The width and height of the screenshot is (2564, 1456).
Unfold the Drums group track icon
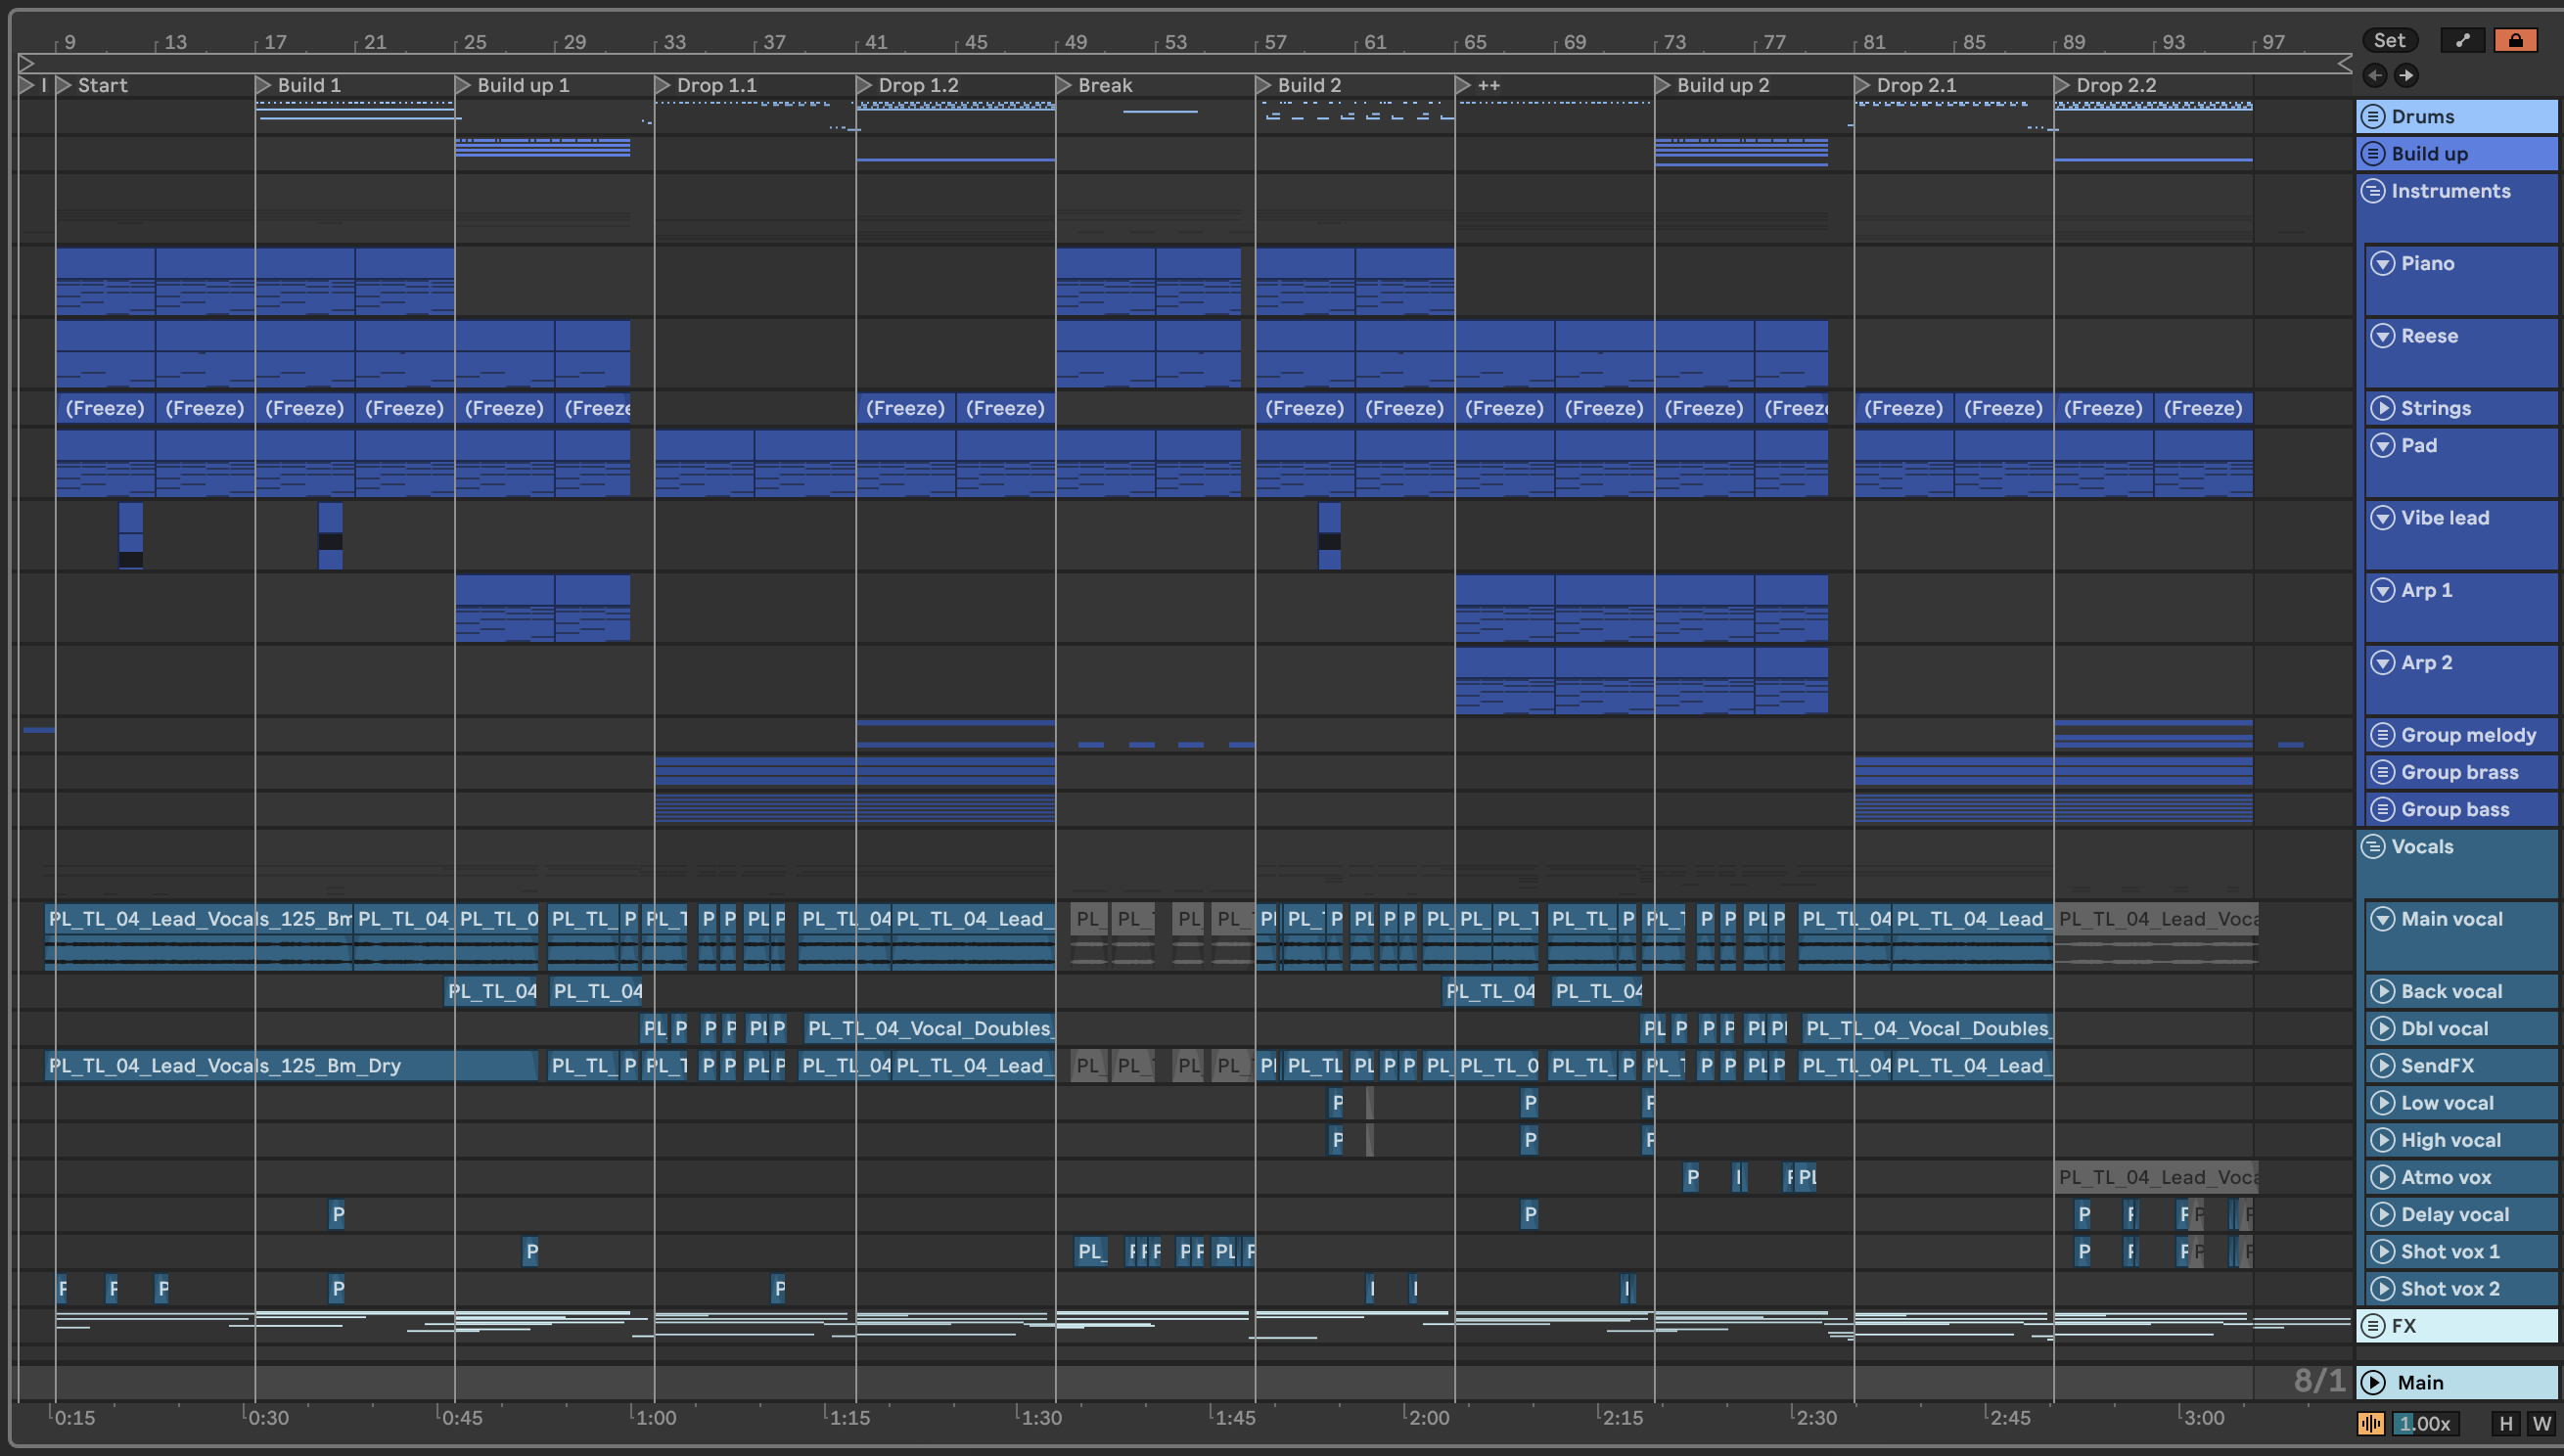coord(2372,117)
